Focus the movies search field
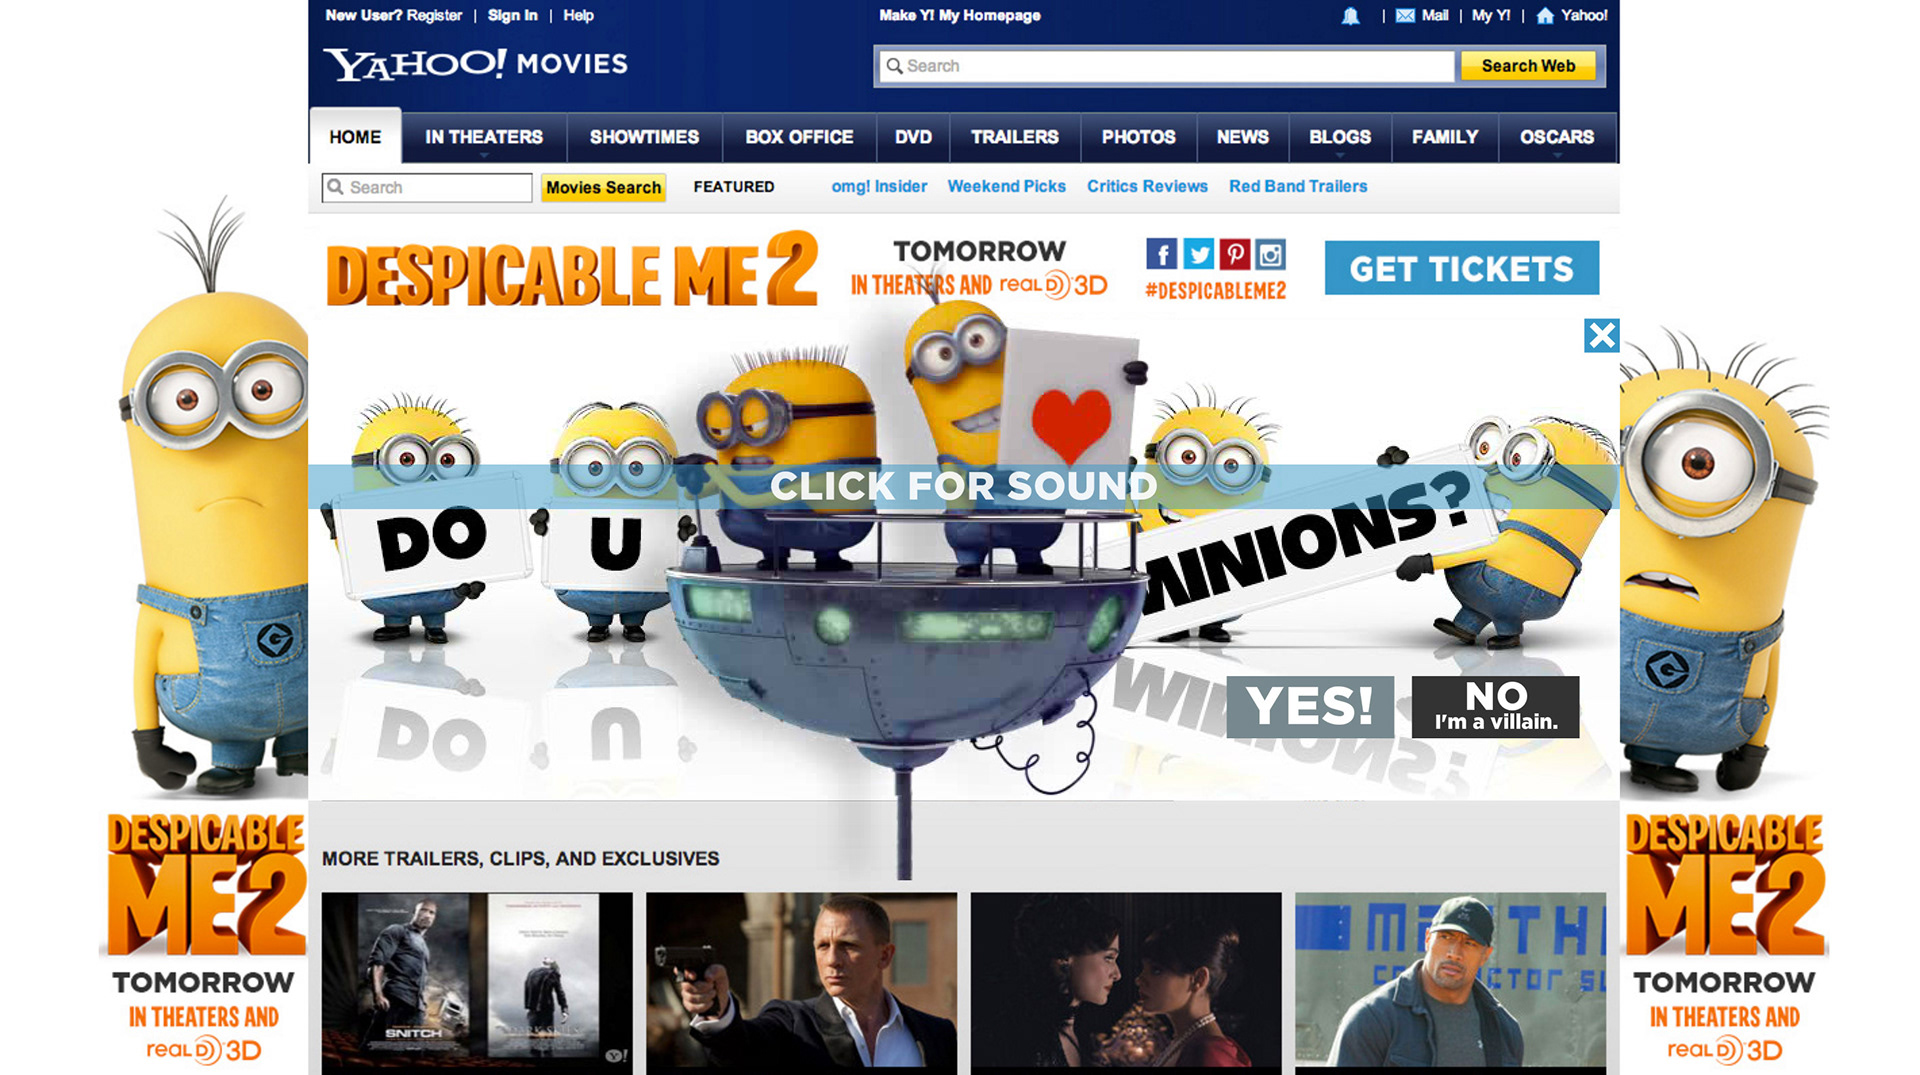 (427, 188)
